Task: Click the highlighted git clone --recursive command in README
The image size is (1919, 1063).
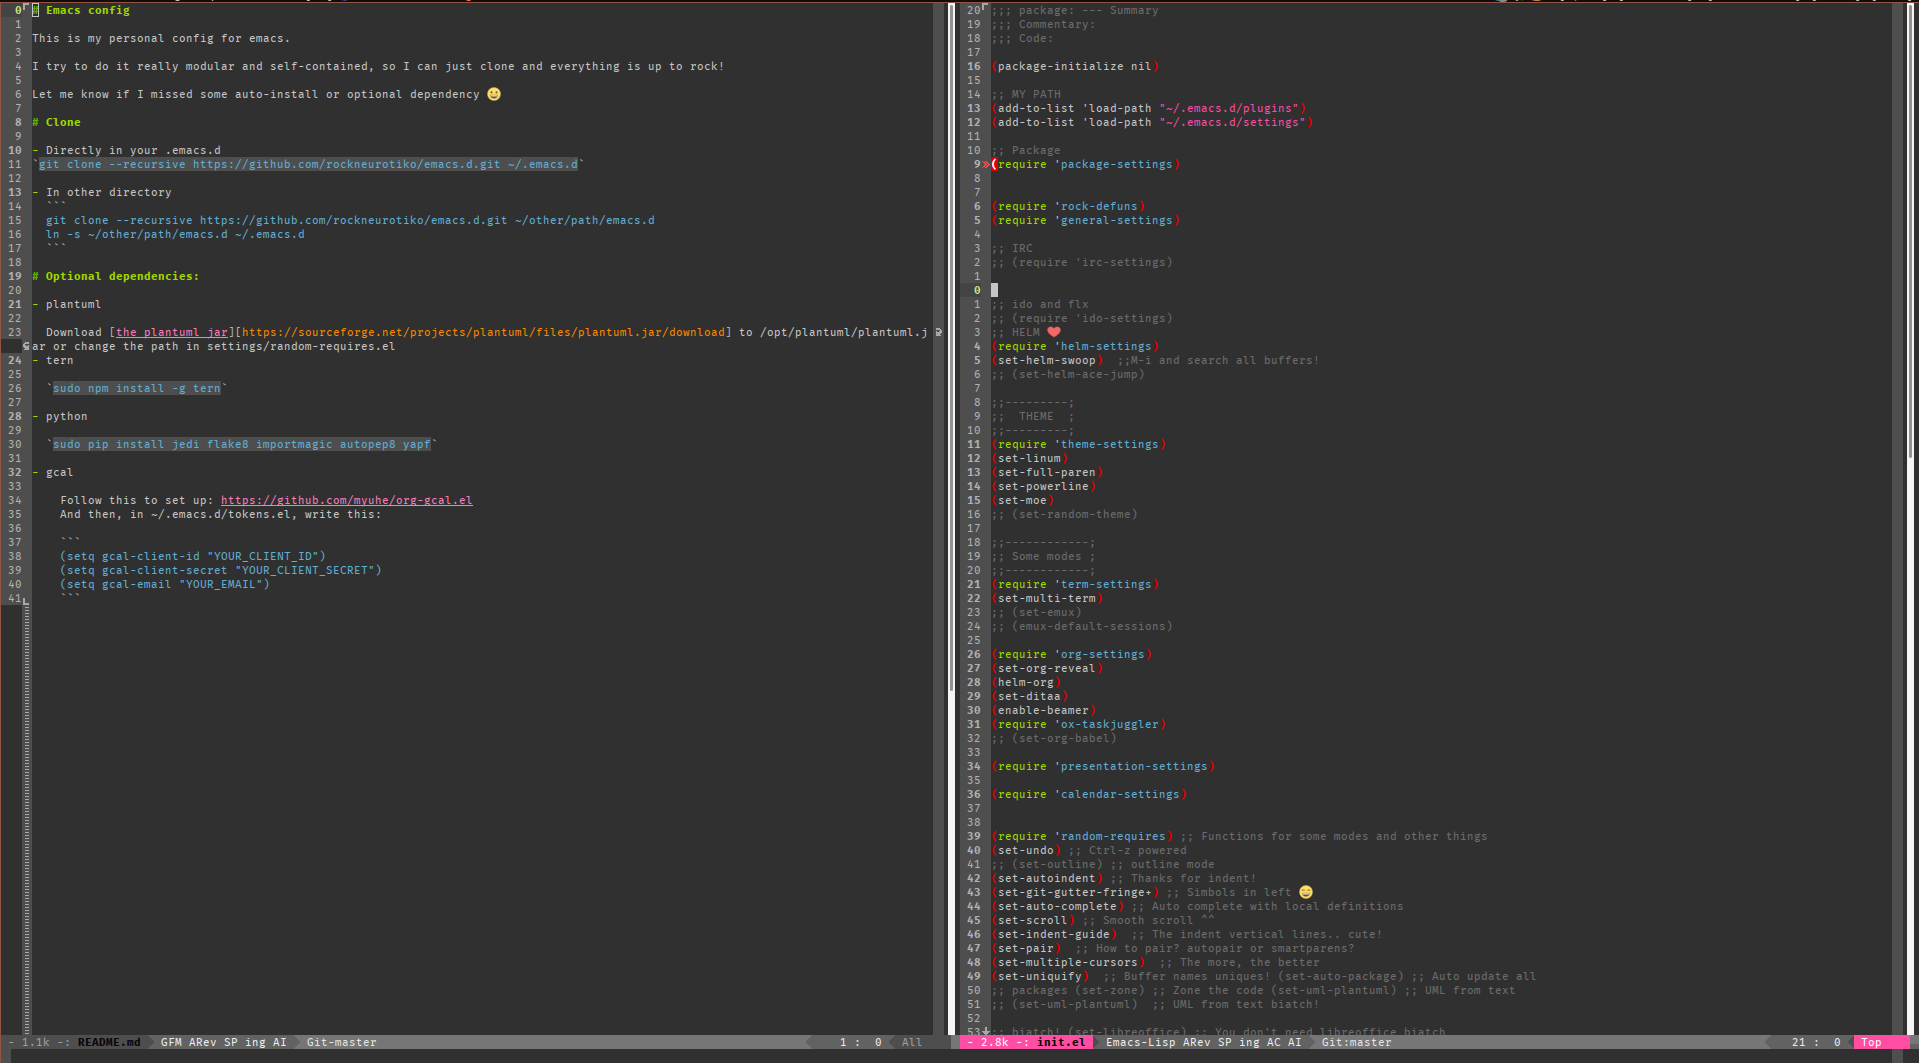Action: tap(308, 164)
